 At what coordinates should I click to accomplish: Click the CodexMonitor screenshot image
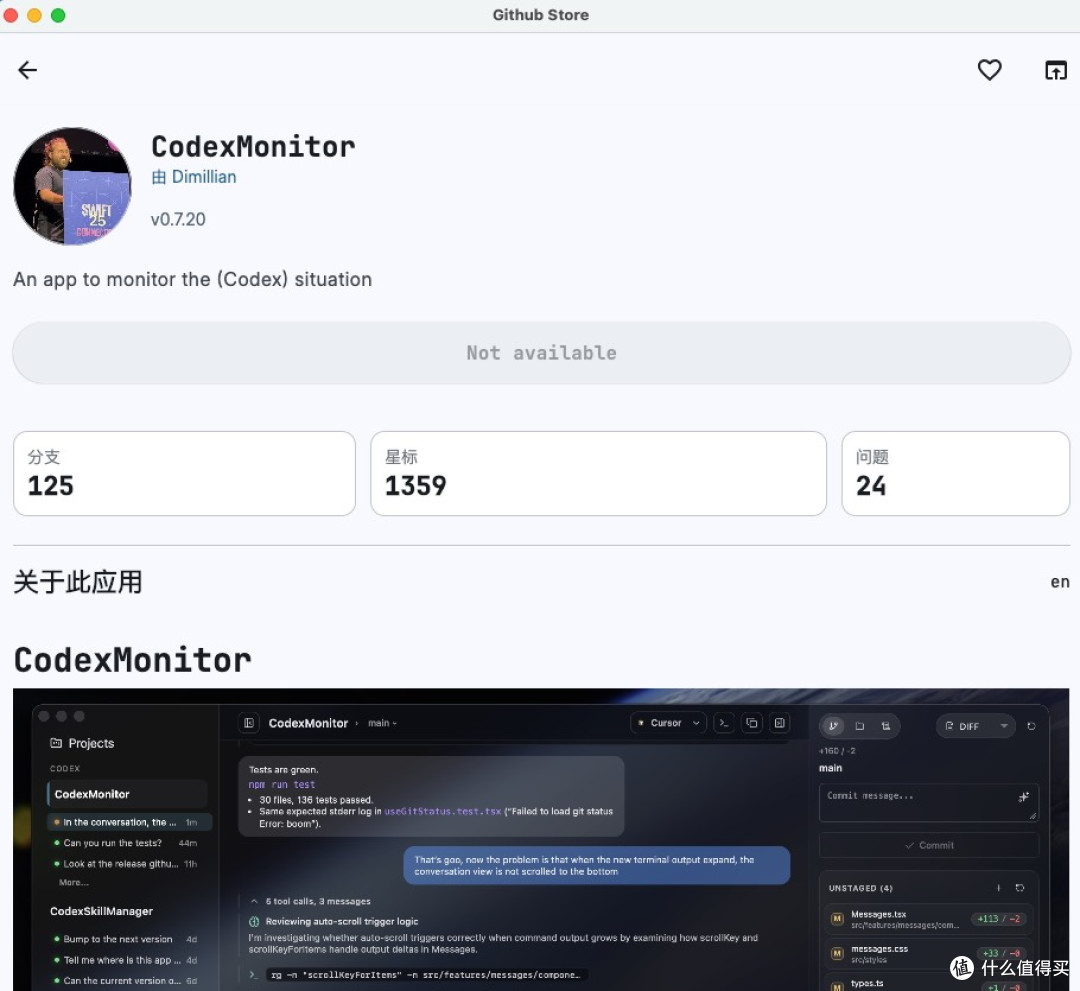541,839
